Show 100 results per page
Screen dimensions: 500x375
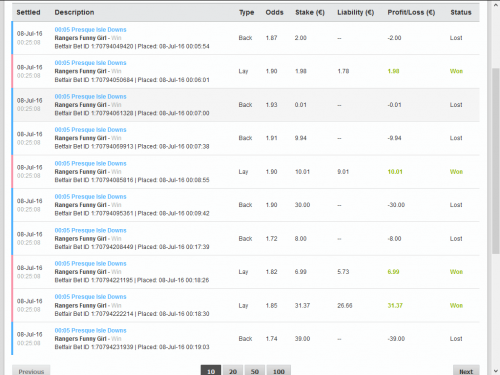pos(279,371)
